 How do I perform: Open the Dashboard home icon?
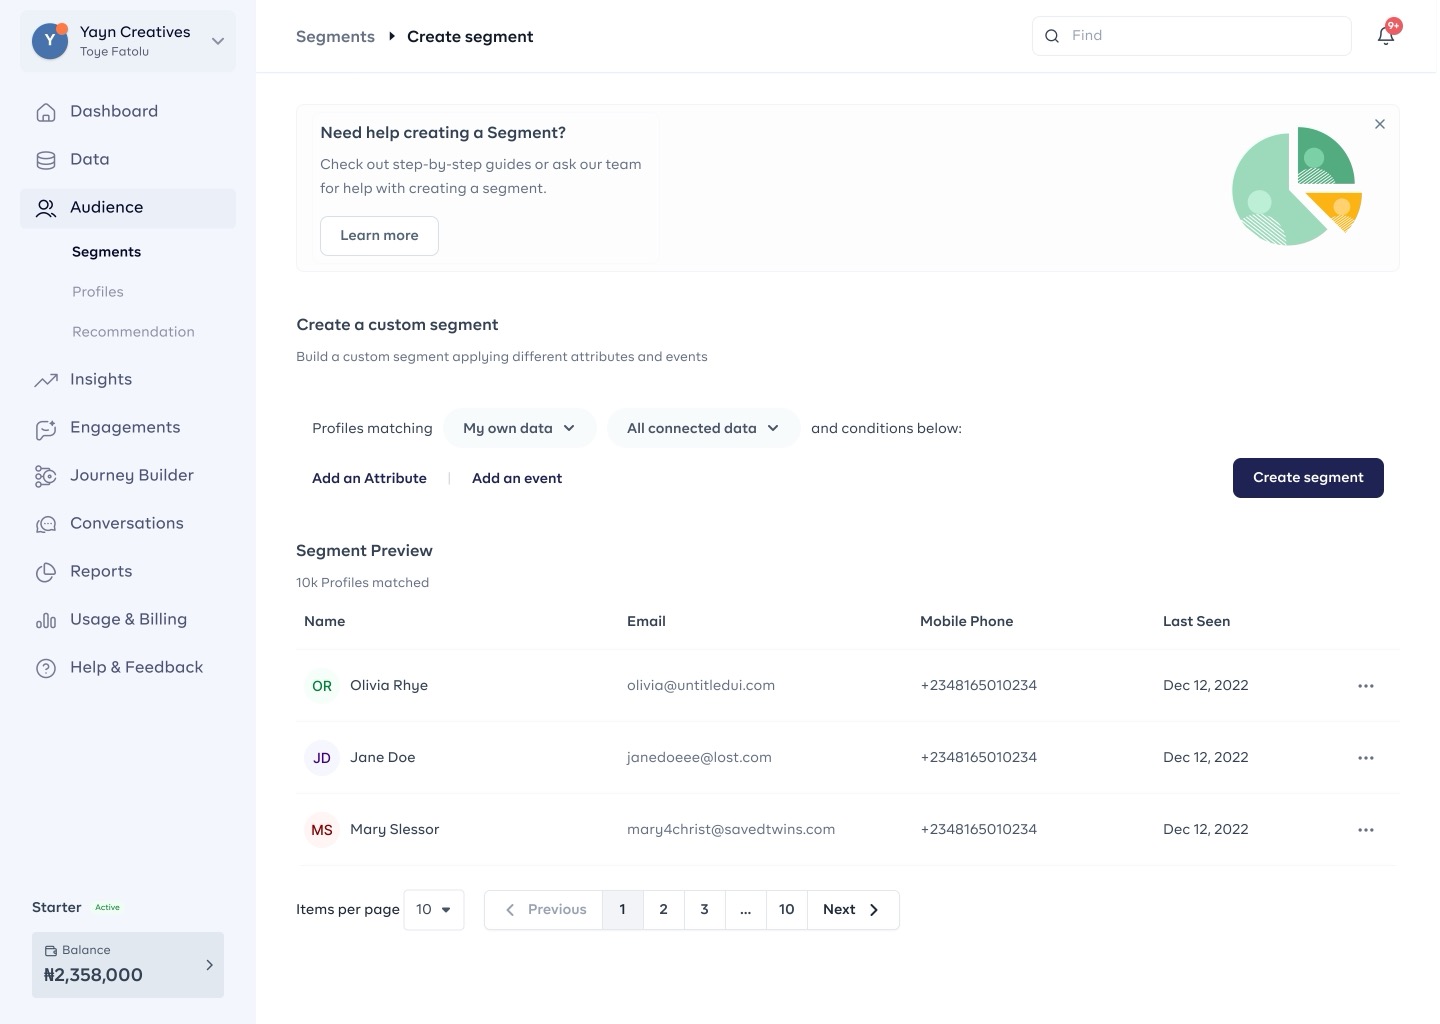tap(46, 112)
